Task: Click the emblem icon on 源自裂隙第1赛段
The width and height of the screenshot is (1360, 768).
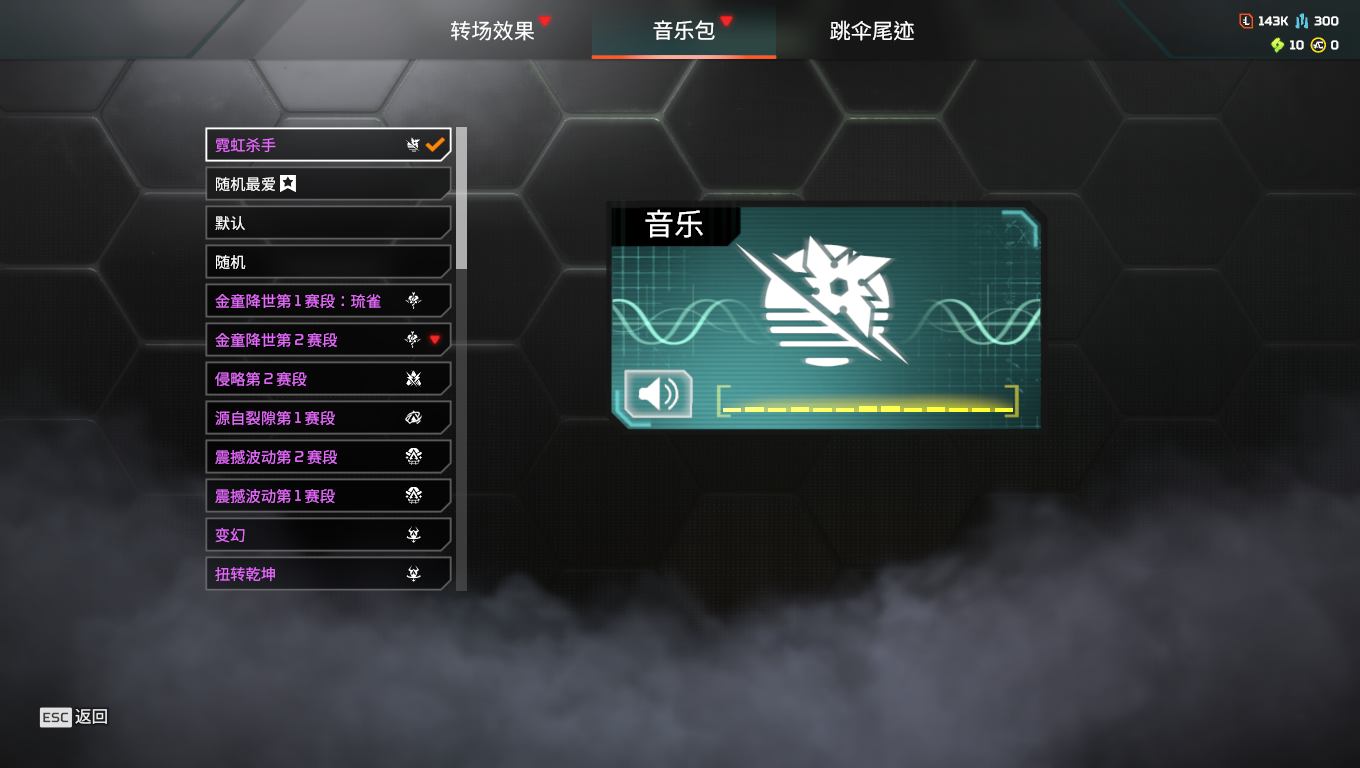Action: [x=413, y=418]
